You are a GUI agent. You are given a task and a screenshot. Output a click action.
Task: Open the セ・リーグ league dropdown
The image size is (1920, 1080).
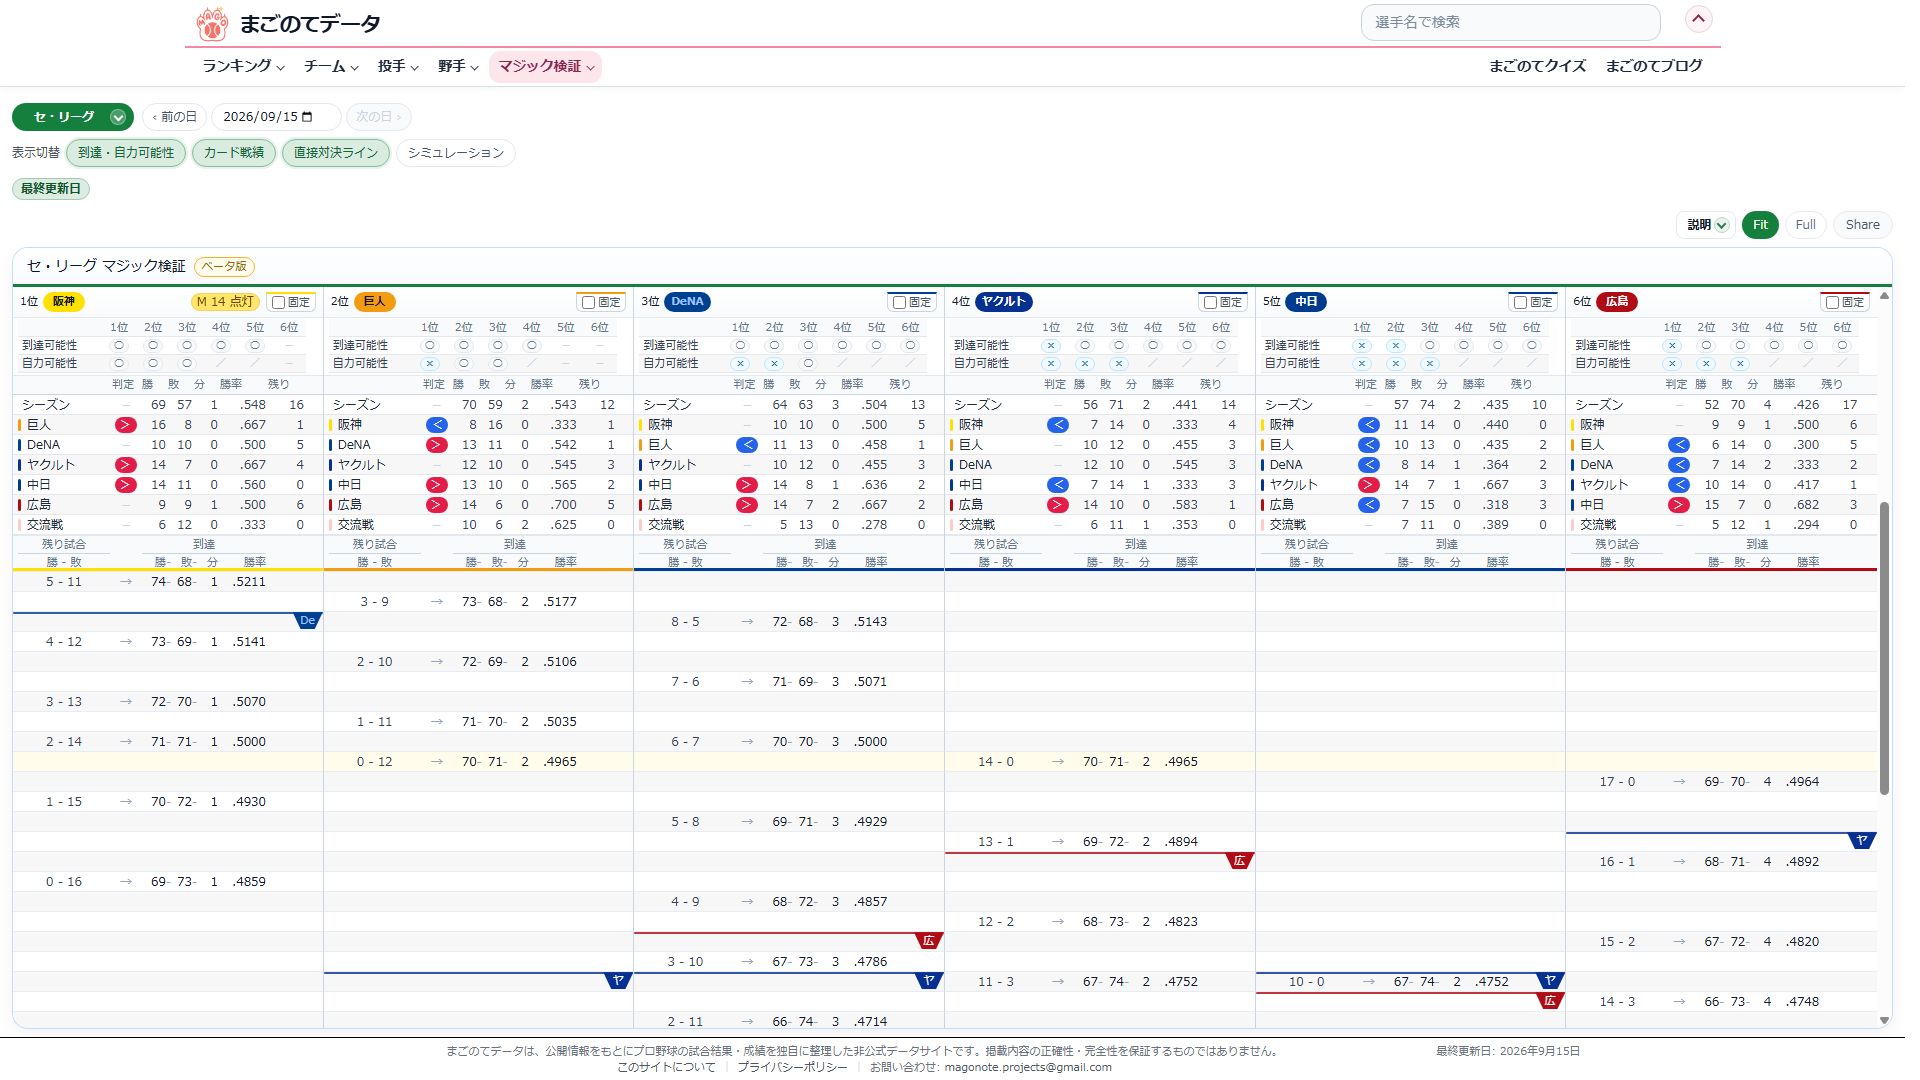pyautogui.click(x=73, y=117)
